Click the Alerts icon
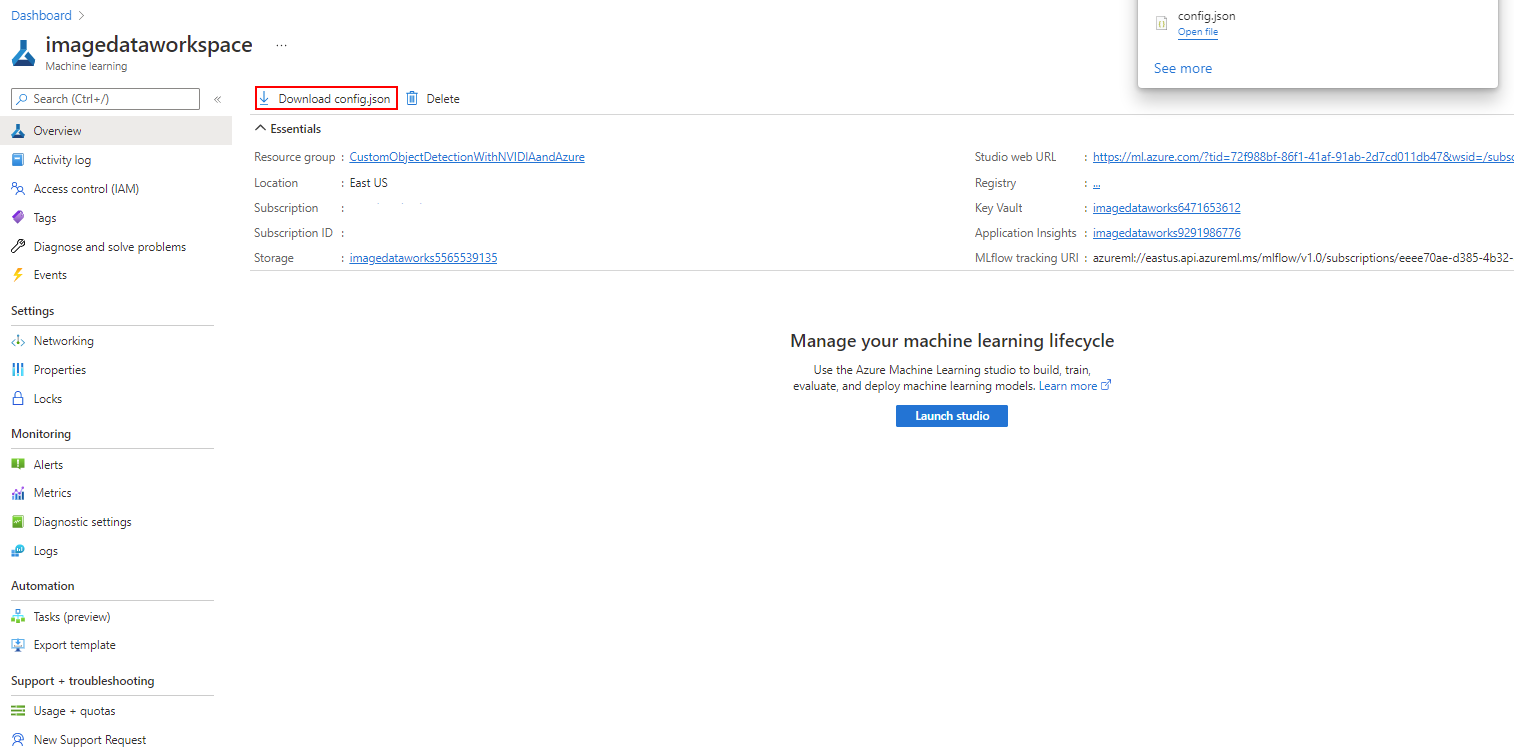 click(17, 465)
